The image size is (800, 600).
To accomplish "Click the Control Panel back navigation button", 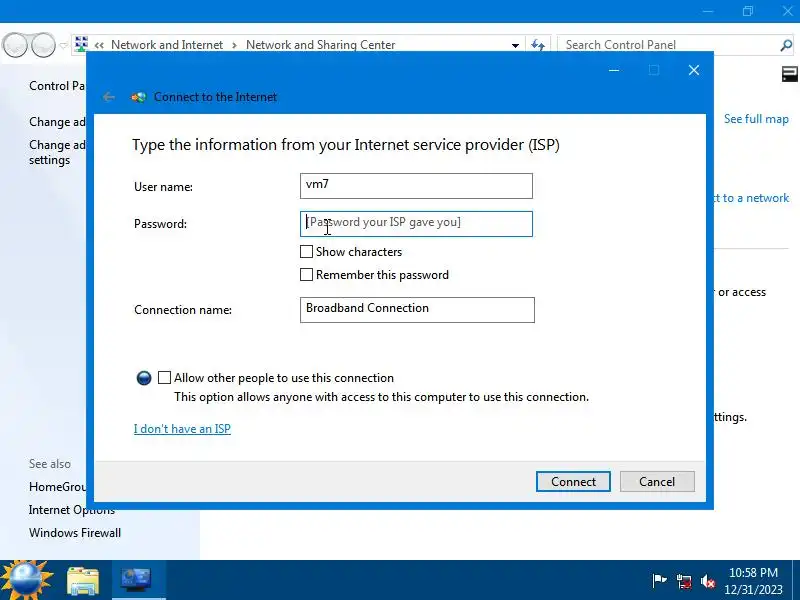I will (15, 45).
